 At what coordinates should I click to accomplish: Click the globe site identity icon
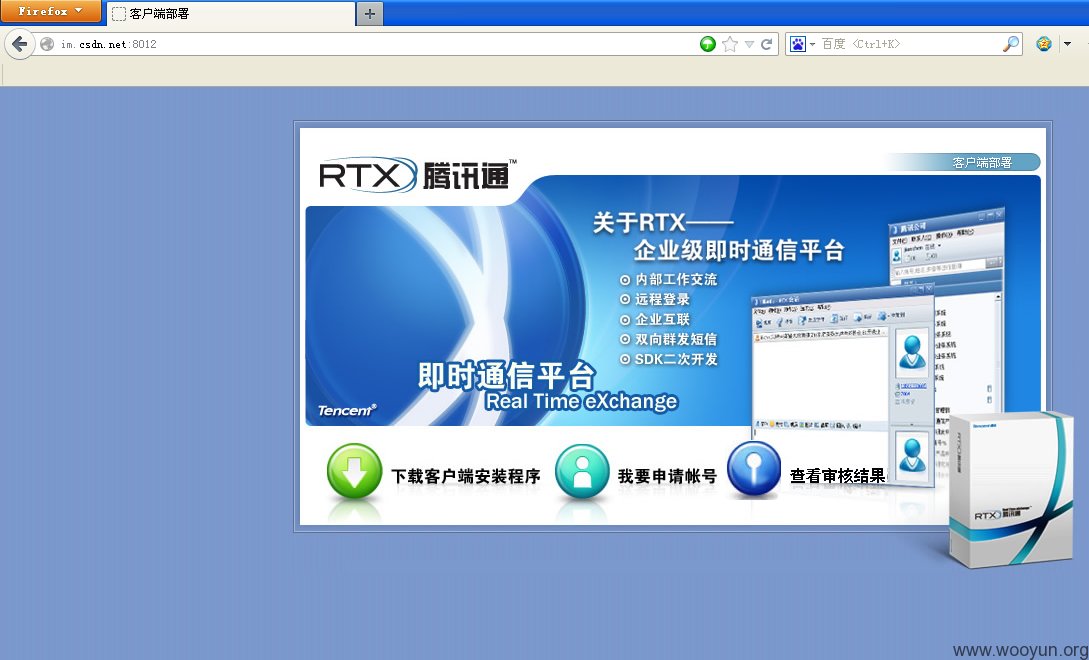[x=47, y=44]
